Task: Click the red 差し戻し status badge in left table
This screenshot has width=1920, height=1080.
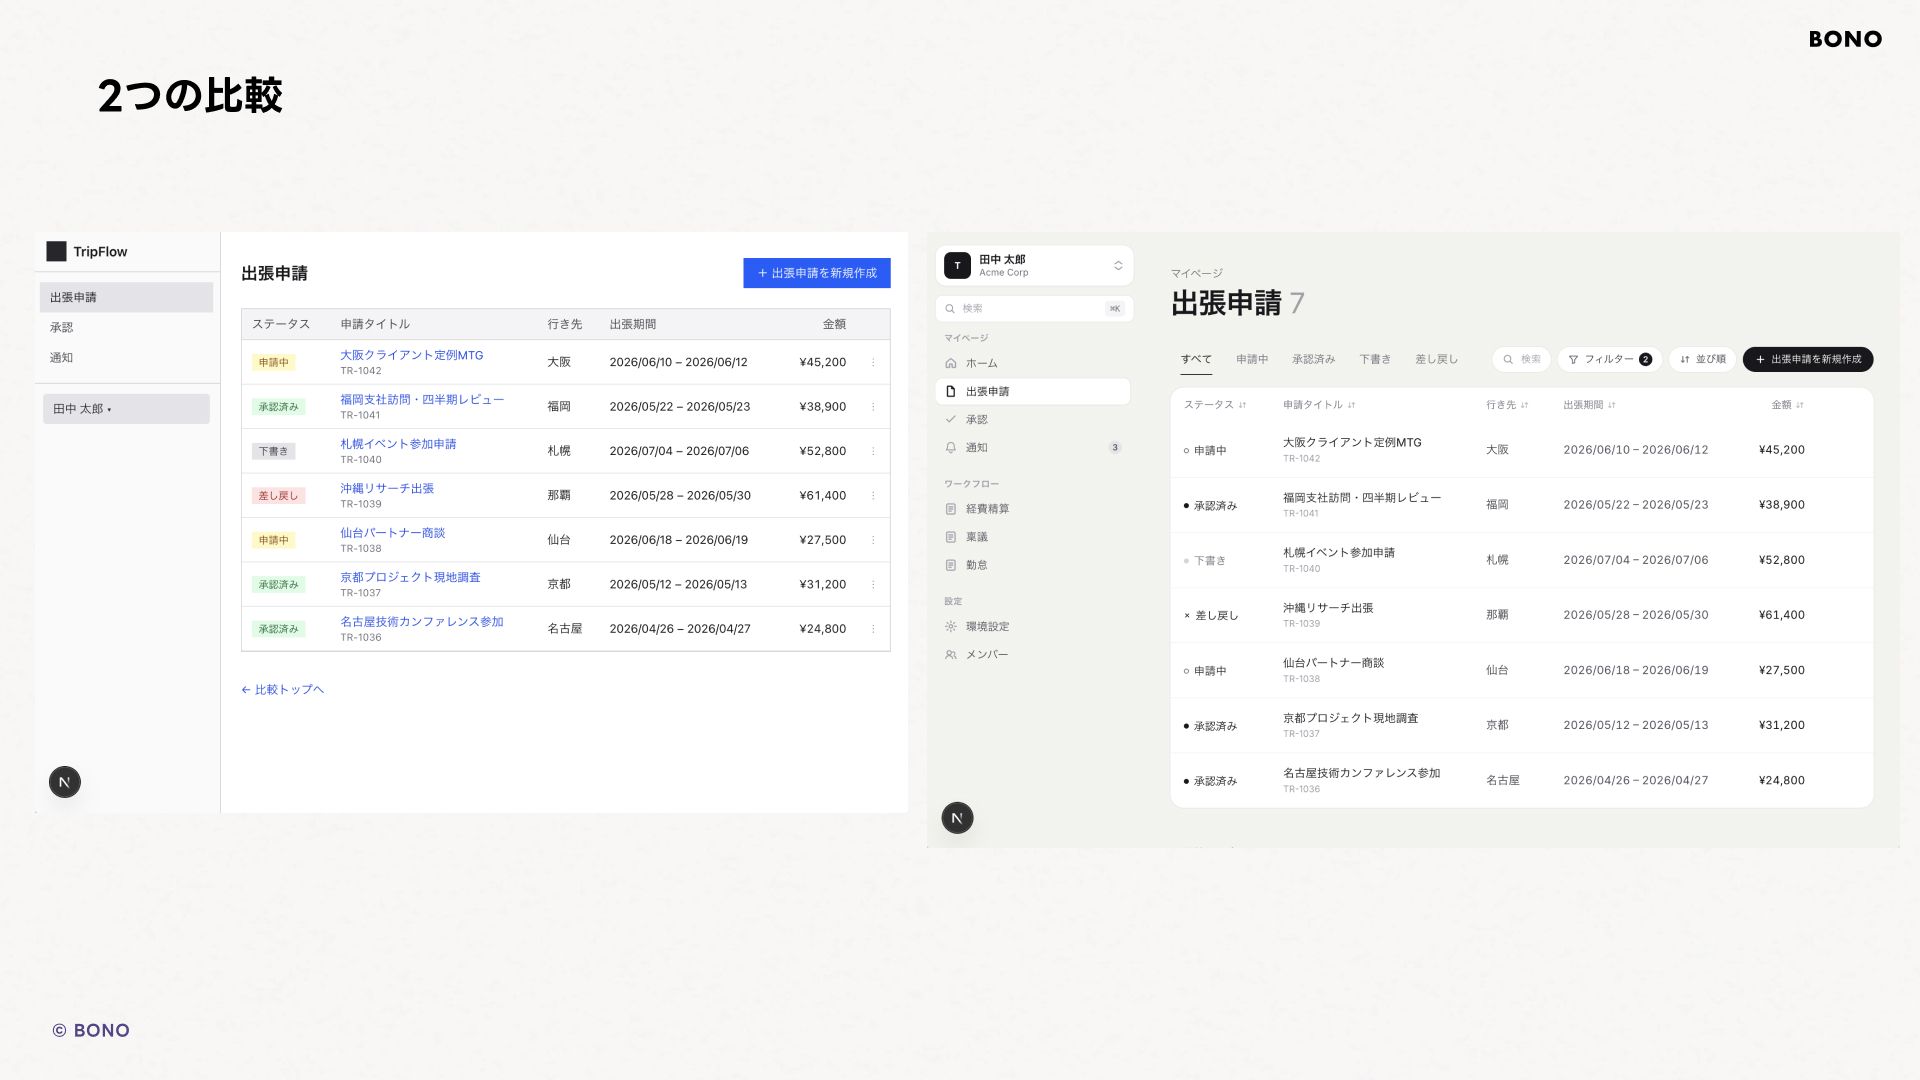Action: tap(278, 496)
